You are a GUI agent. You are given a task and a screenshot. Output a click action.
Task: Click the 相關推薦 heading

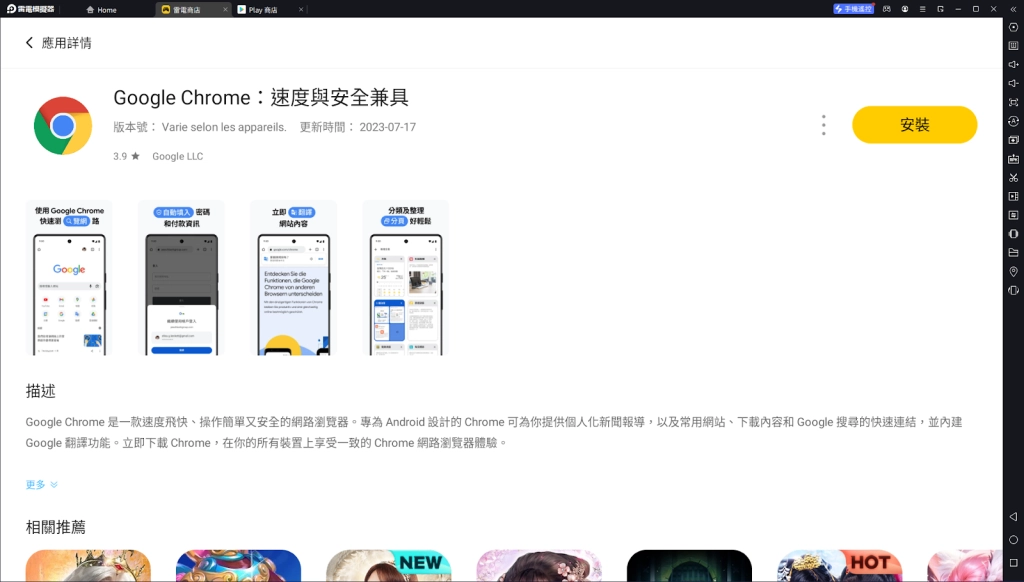56,526
